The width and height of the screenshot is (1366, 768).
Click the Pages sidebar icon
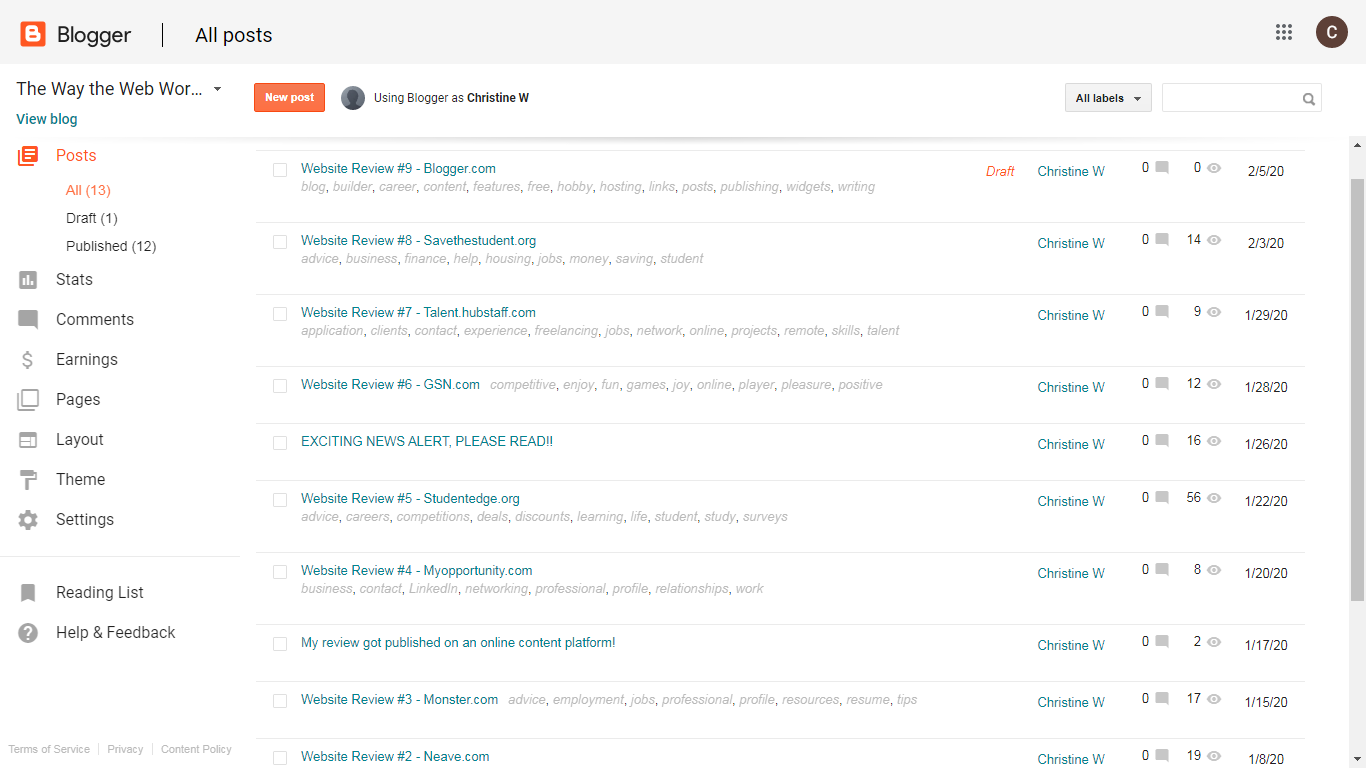[28, 400]
